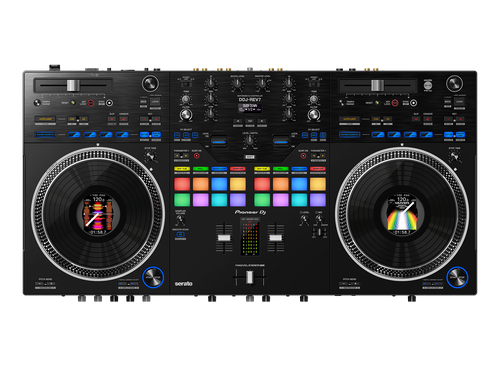Click the left deck BACK button

tap(143, 101)
